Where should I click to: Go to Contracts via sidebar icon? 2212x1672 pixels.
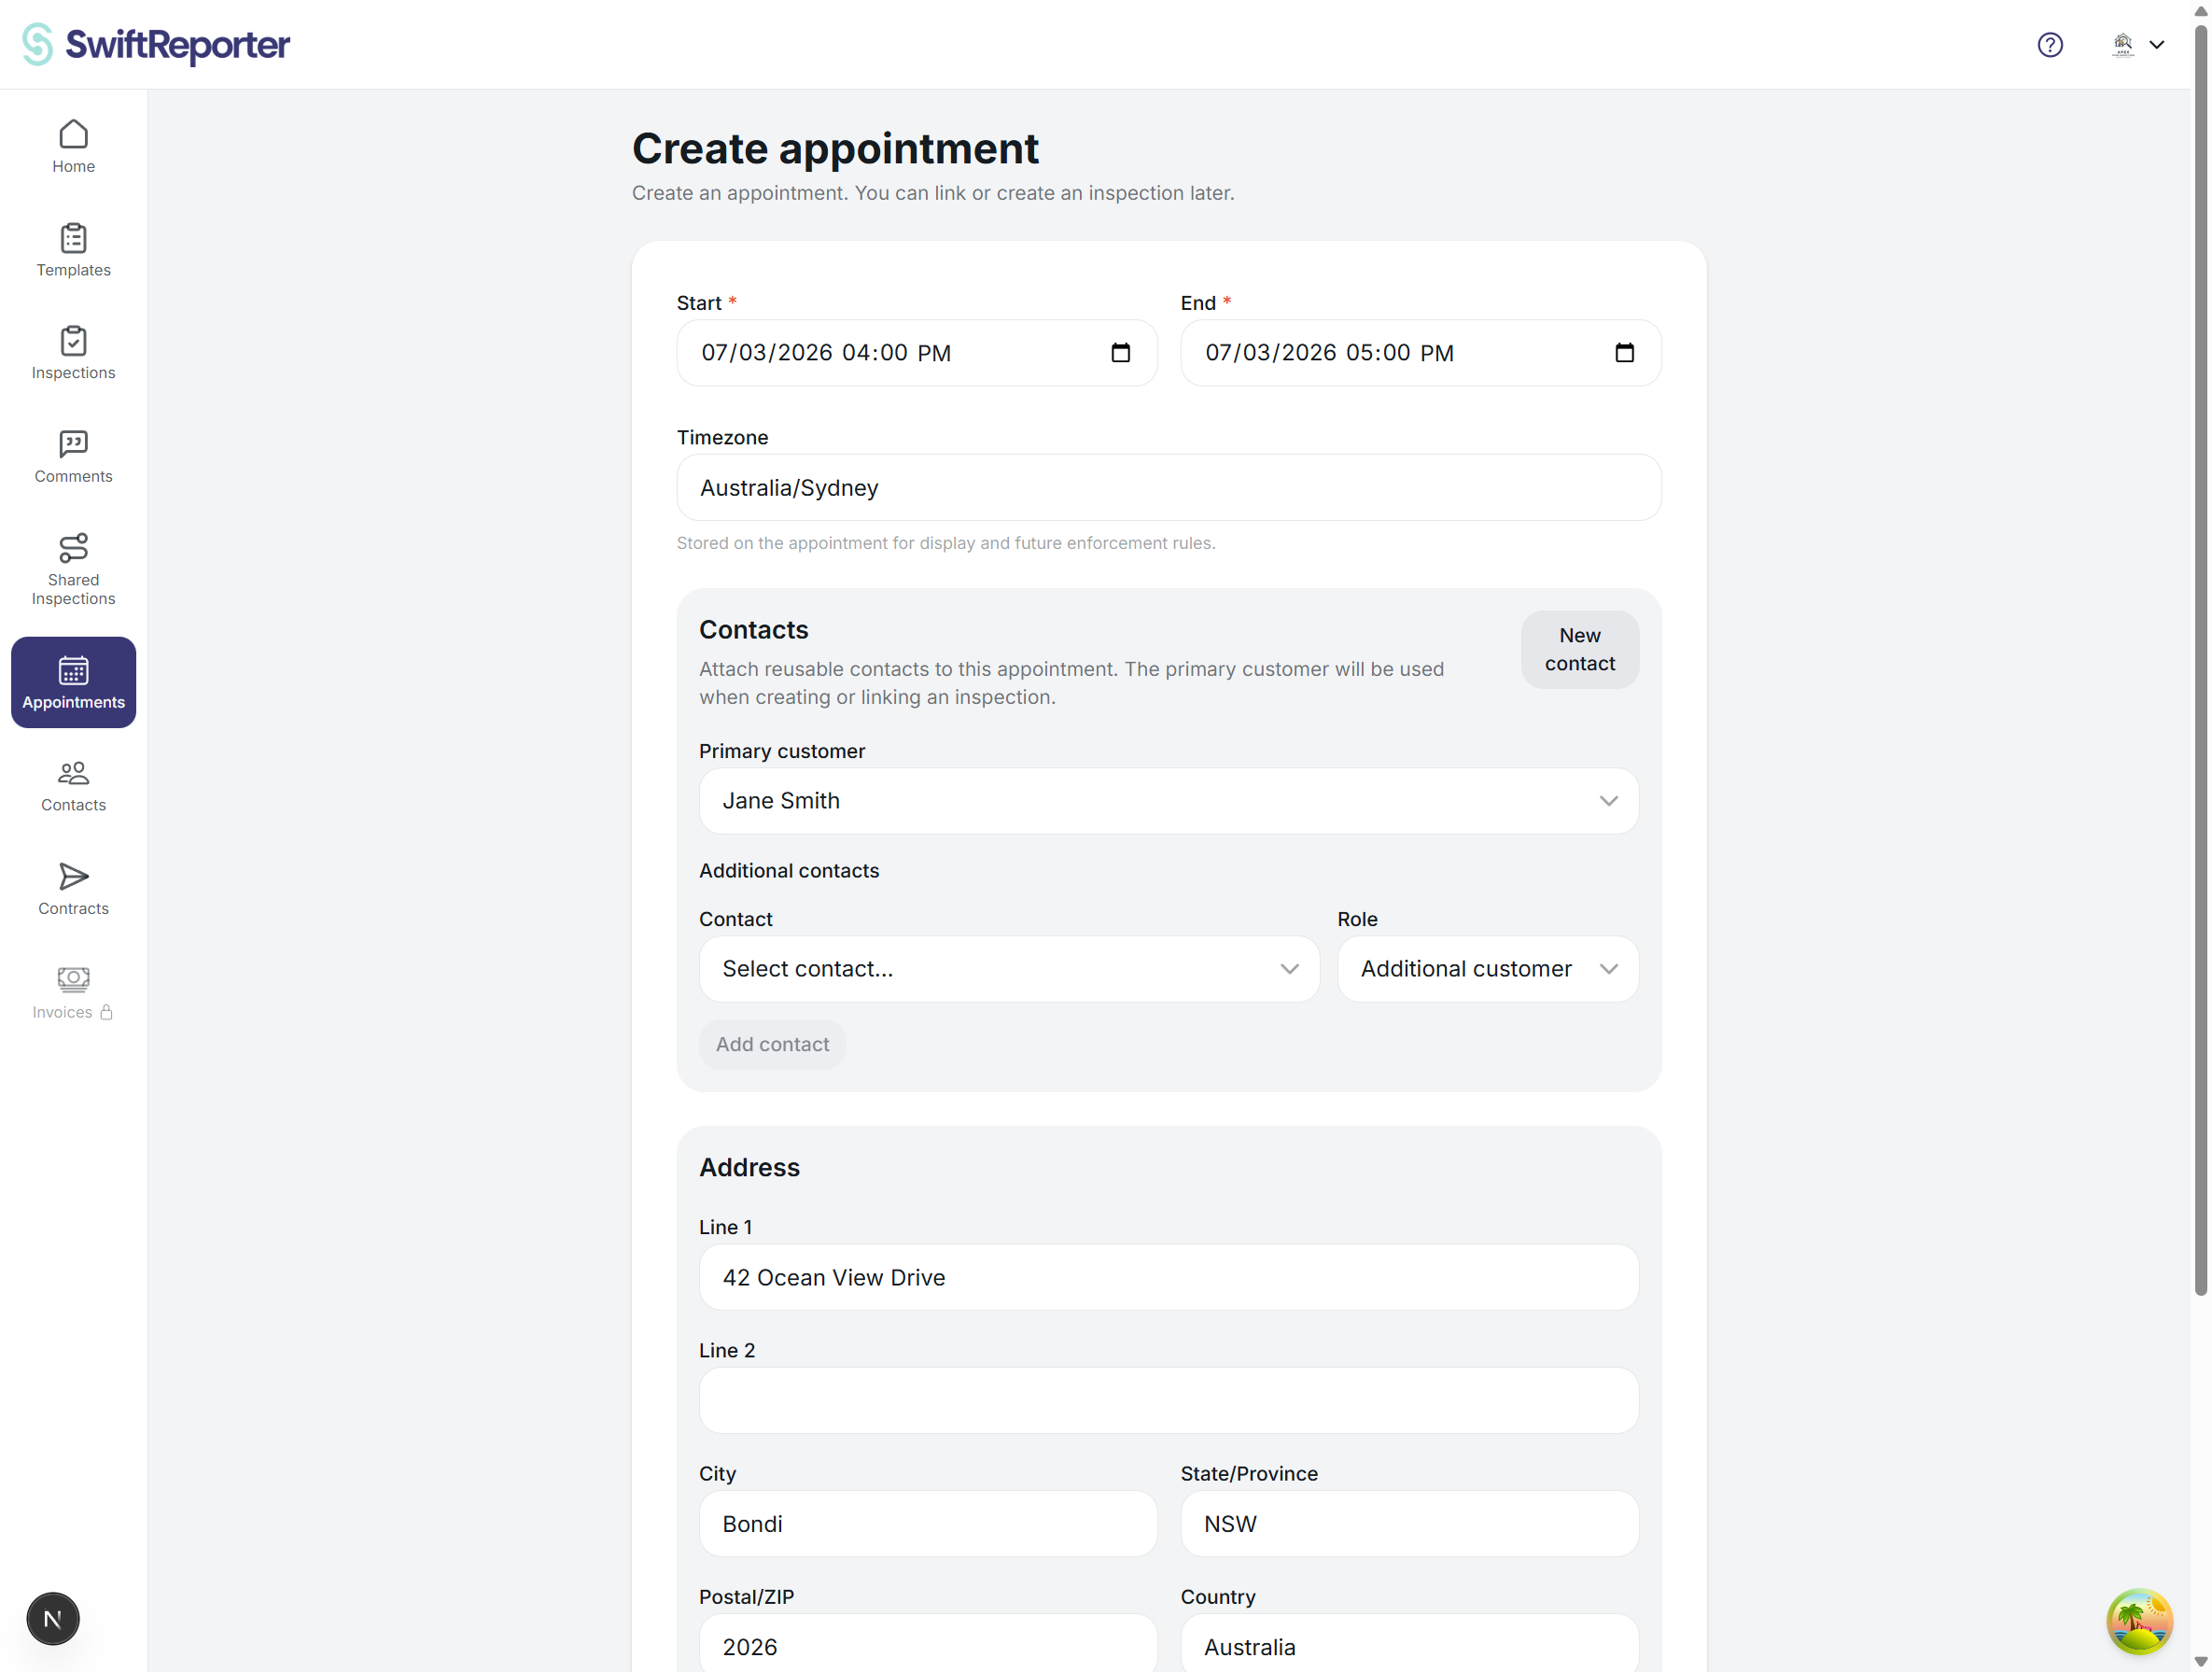pyautogui.click(x=72, y=888)
